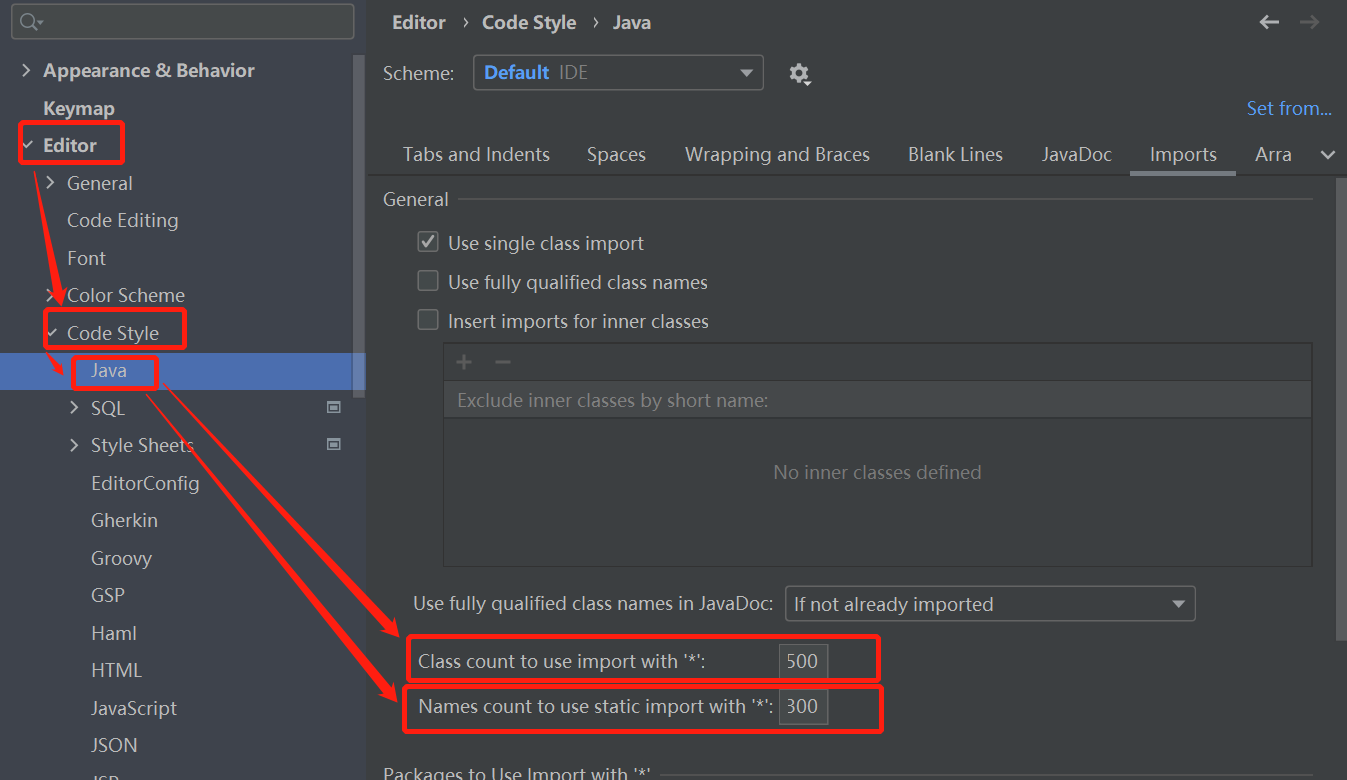Open the scheme gear settings icon
Viewport: 1347px width, 780px height.
click(799, 74)
